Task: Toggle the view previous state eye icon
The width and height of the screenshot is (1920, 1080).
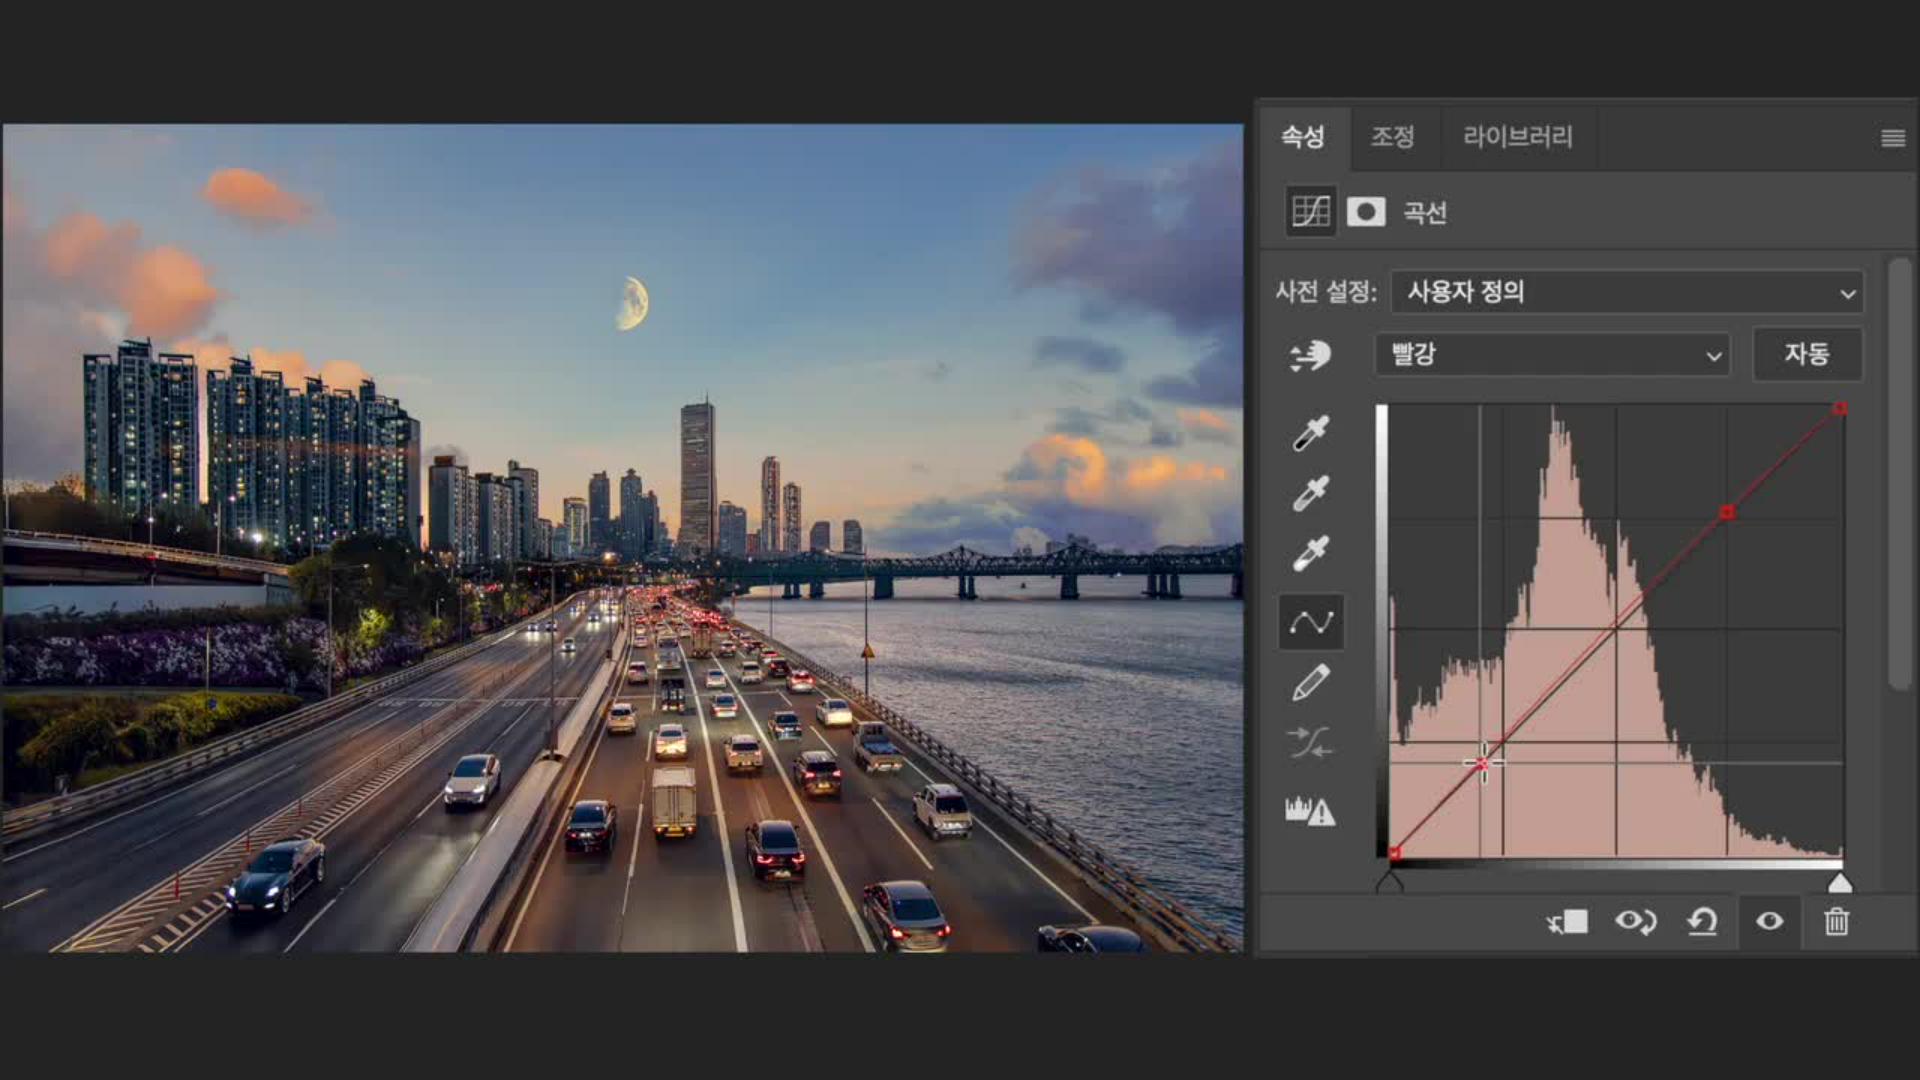Action: click(1635, 921)
